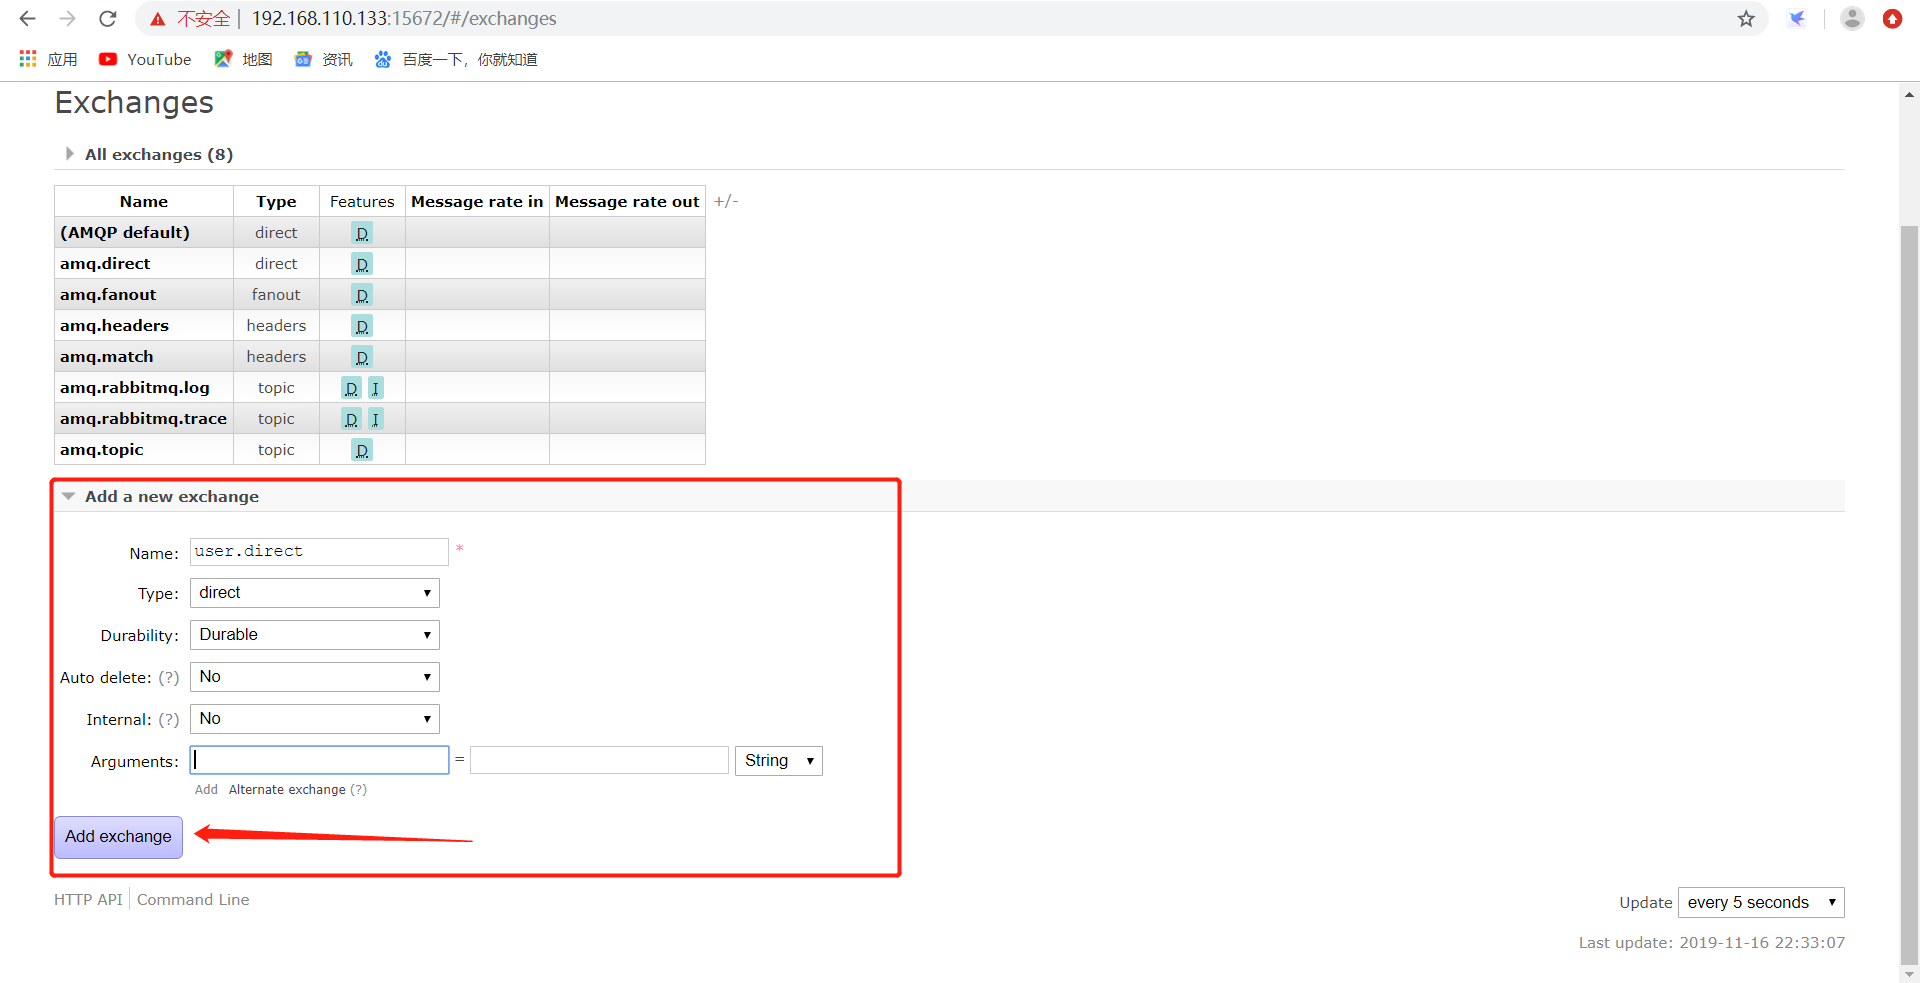Click the D feature badge for amq.match
The width and height of the screenshot is (1920, 983).
362,357
